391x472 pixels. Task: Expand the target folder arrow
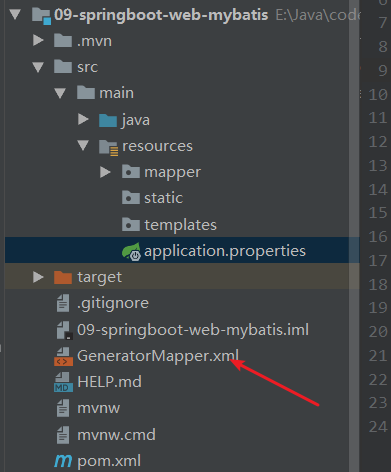coord(38,277)
